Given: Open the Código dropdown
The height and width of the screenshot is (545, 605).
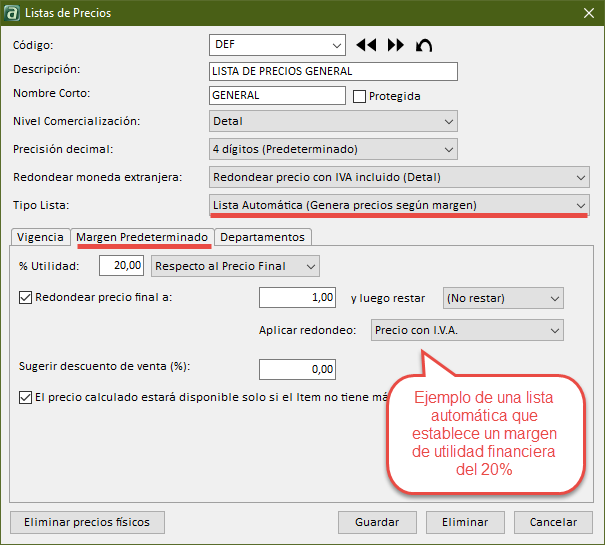Looking at the screenshot, I should (336, 45).
